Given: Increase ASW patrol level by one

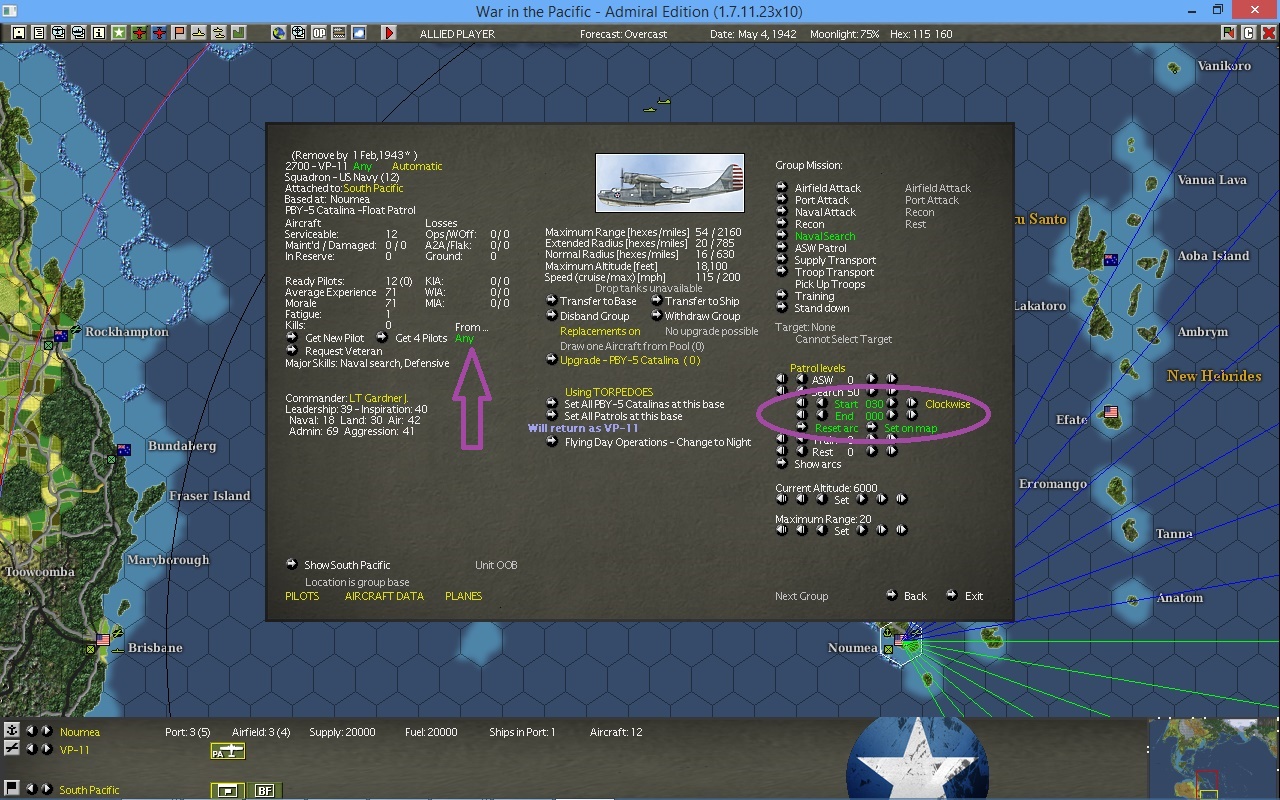Looking at the screenshot, I should click(x=872, y=380).
